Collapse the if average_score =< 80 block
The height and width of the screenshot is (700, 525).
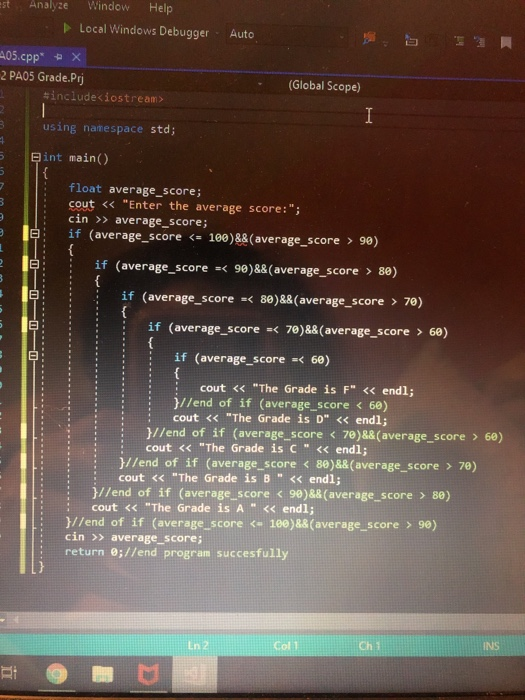pos(34,295)
